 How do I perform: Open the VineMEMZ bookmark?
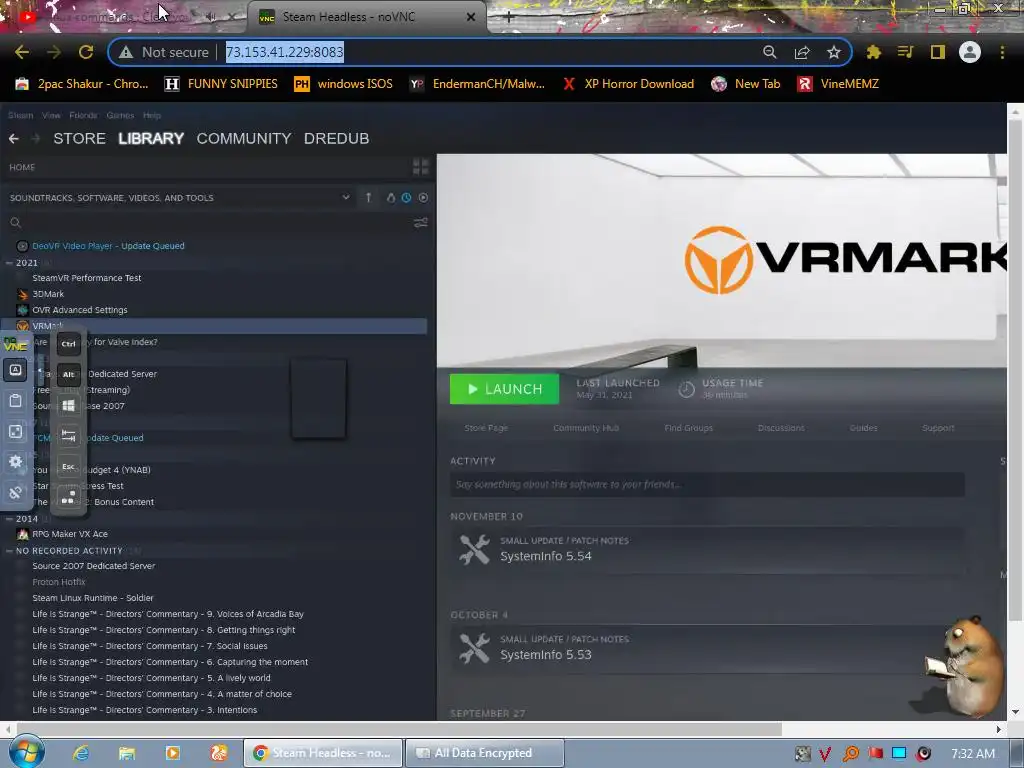tap(838, 84)
